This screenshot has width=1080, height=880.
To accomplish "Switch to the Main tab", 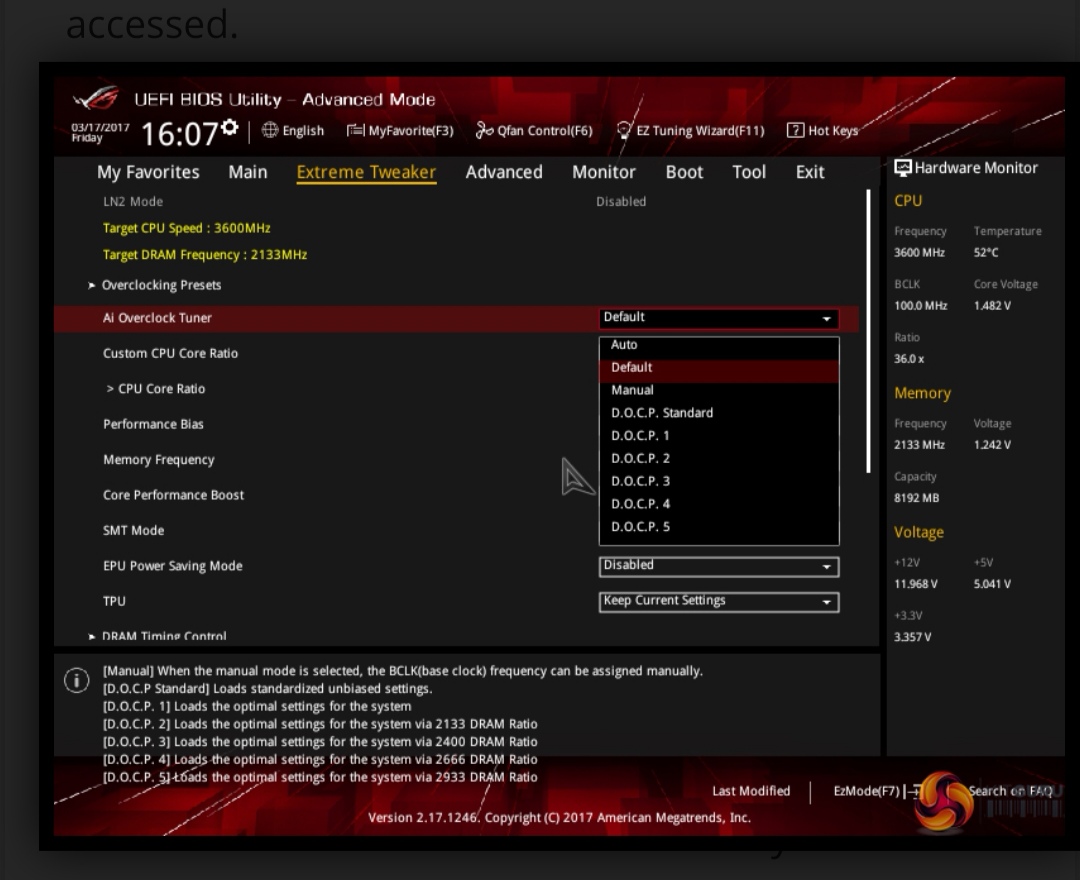I will pyautogui.click(x=248, y=172).
